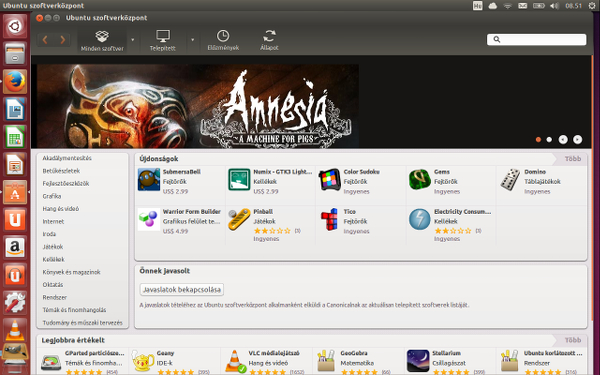
Task: Expand the Minden szoftver dropdown arrow
Action: [x=133, y=40]
